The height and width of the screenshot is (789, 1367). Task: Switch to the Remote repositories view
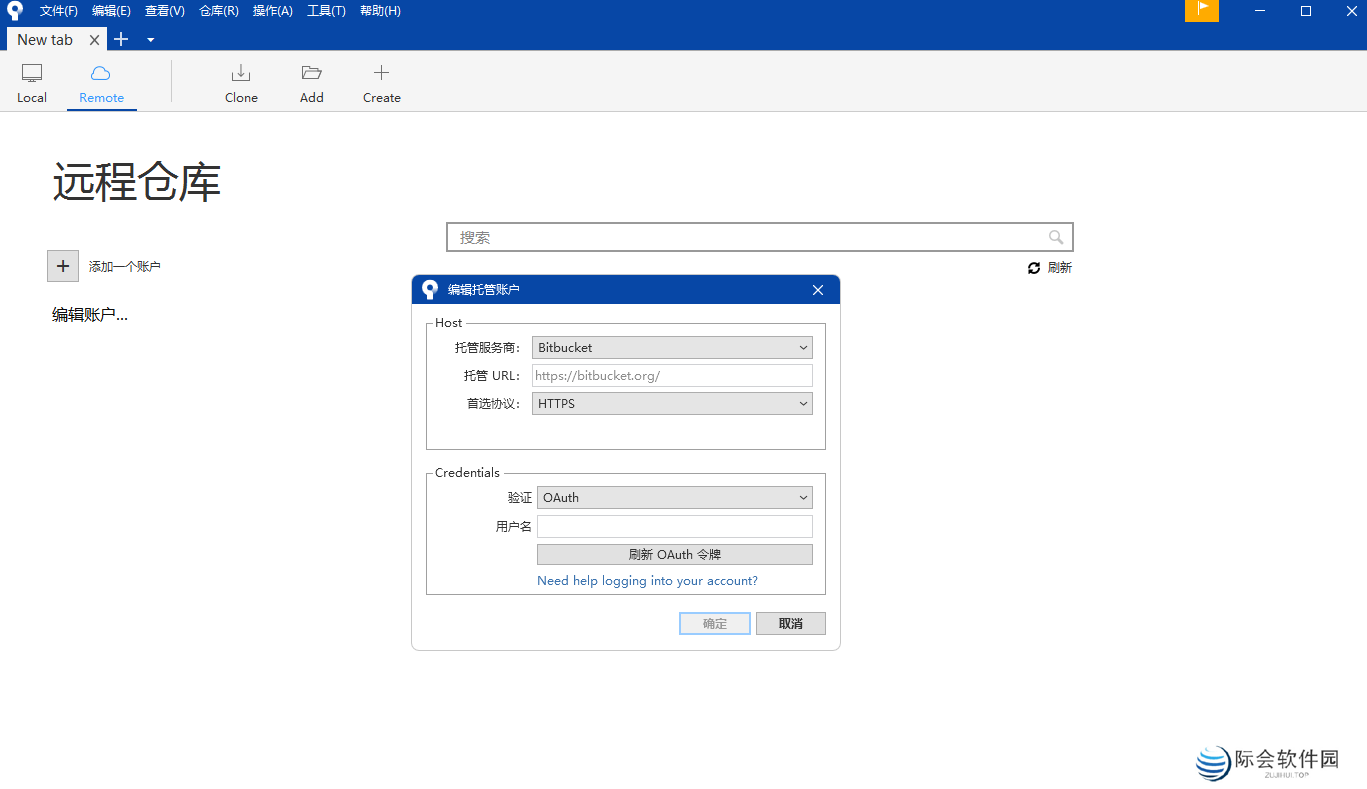coord(101,82)
